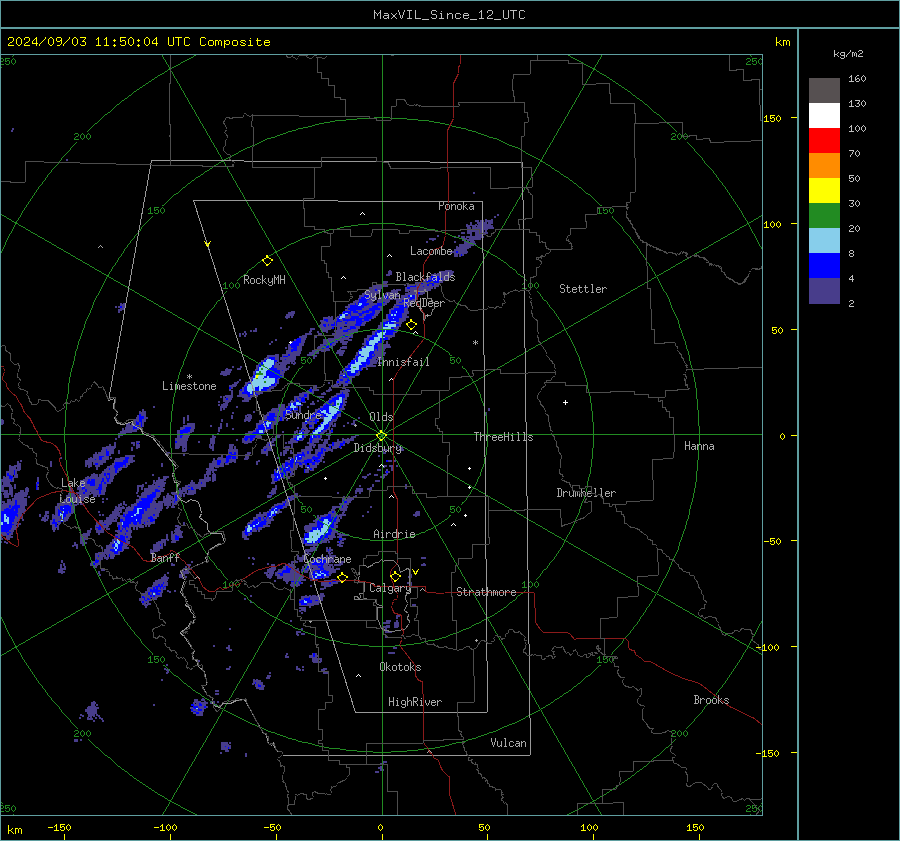
Task: Click the yellow 50 legend swatch
Action: pos(824,191)
